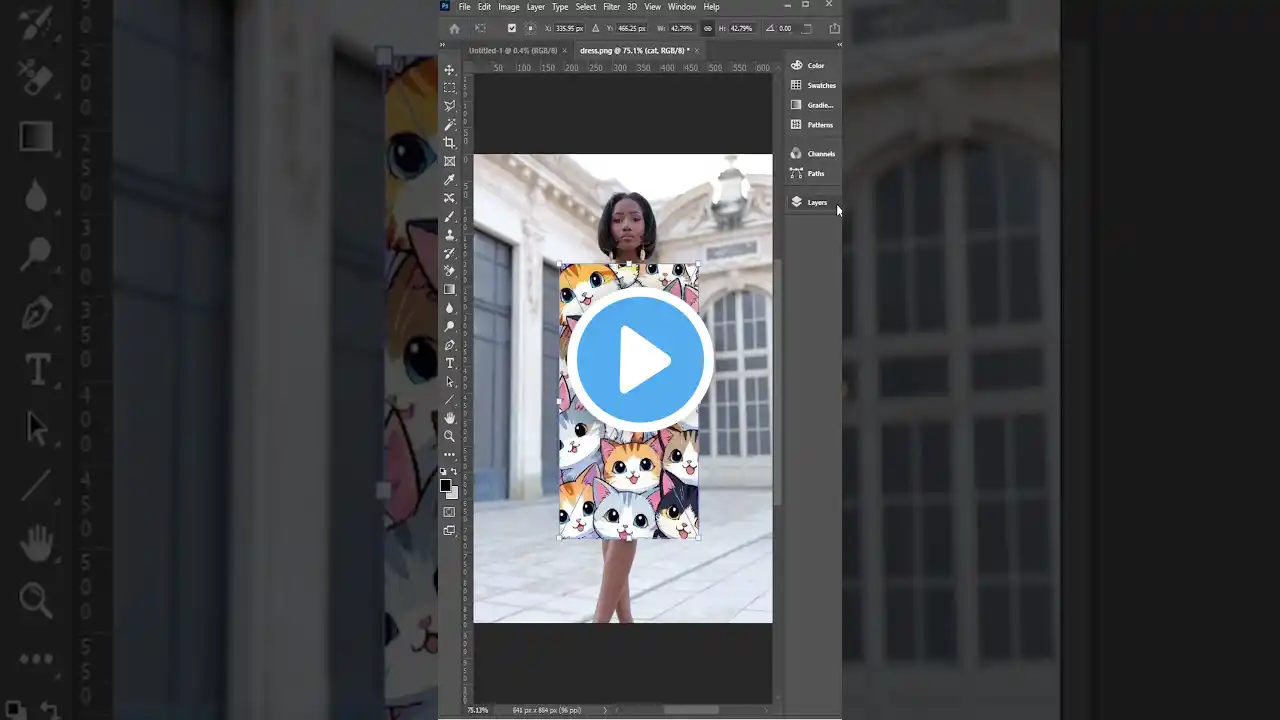This screenshot has height=720, width=1280.
Task: Expand the collapsed right panel dock
Action: coord(838,45)
